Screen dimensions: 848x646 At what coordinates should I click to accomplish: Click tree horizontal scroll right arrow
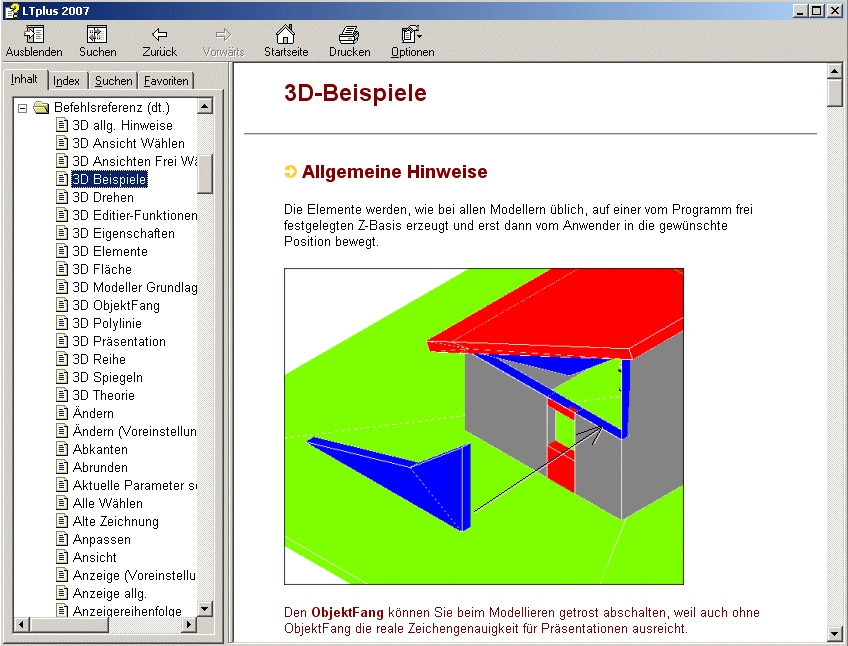pyautogui.click(x=189, y=624)
